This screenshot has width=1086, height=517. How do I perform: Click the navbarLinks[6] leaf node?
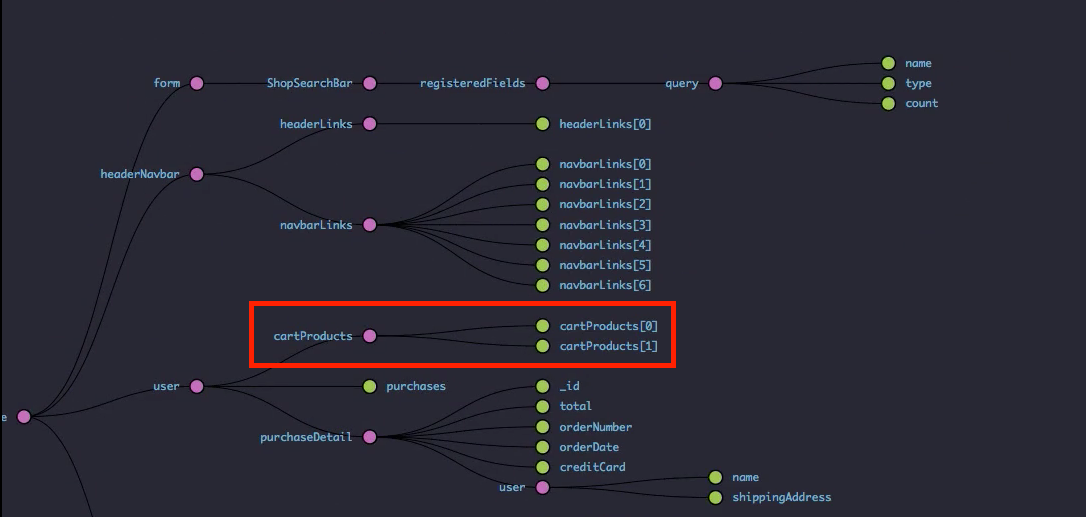point(543,285)
